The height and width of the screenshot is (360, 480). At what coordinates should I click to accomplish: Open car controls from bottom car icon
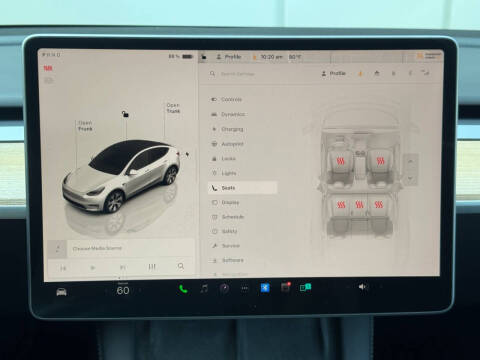tap(61, 292)
